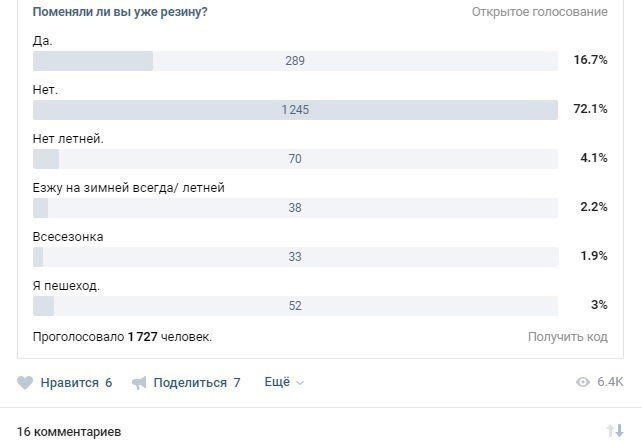Click the 1 727 voters count
The image size is (642, 444).
click(x=142, y=337)
